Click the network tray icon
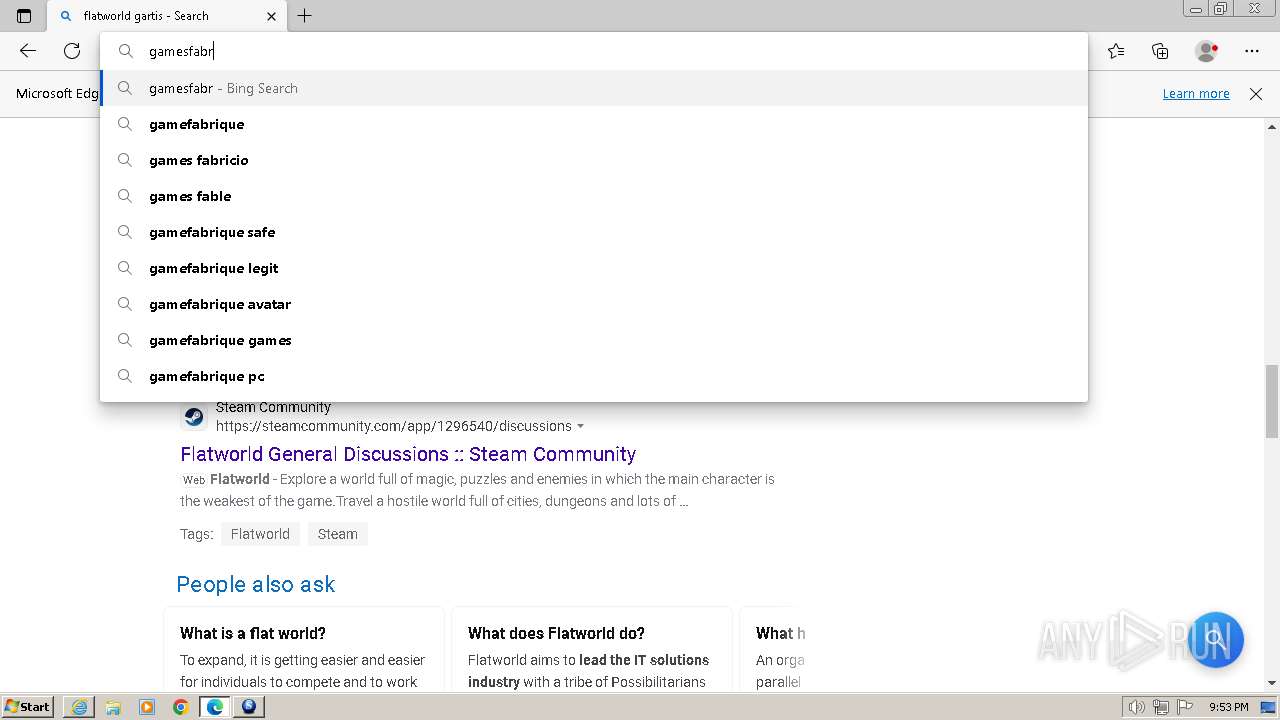 [1160, 707]
